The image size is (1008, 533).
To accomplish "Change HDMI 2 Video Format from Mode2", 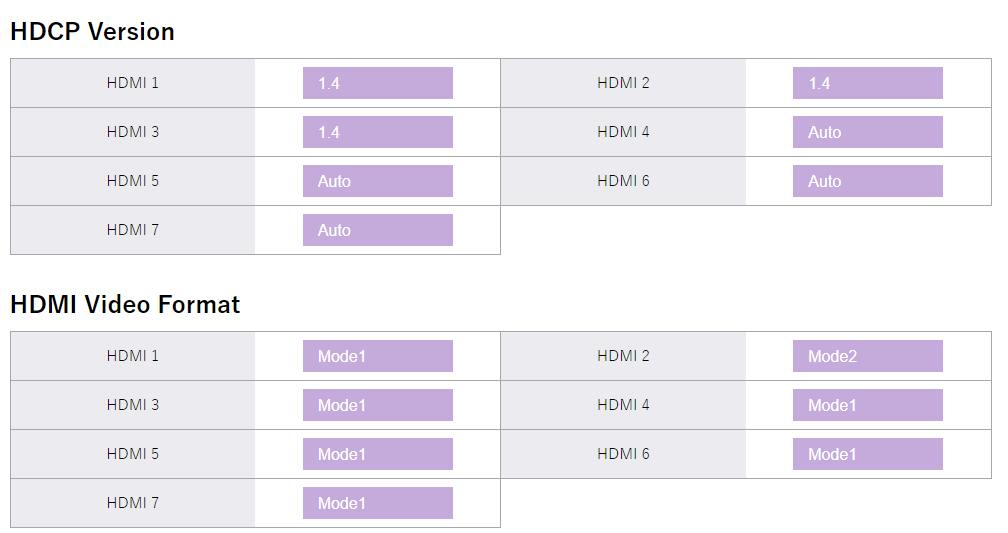I will (x=867, y=356).
